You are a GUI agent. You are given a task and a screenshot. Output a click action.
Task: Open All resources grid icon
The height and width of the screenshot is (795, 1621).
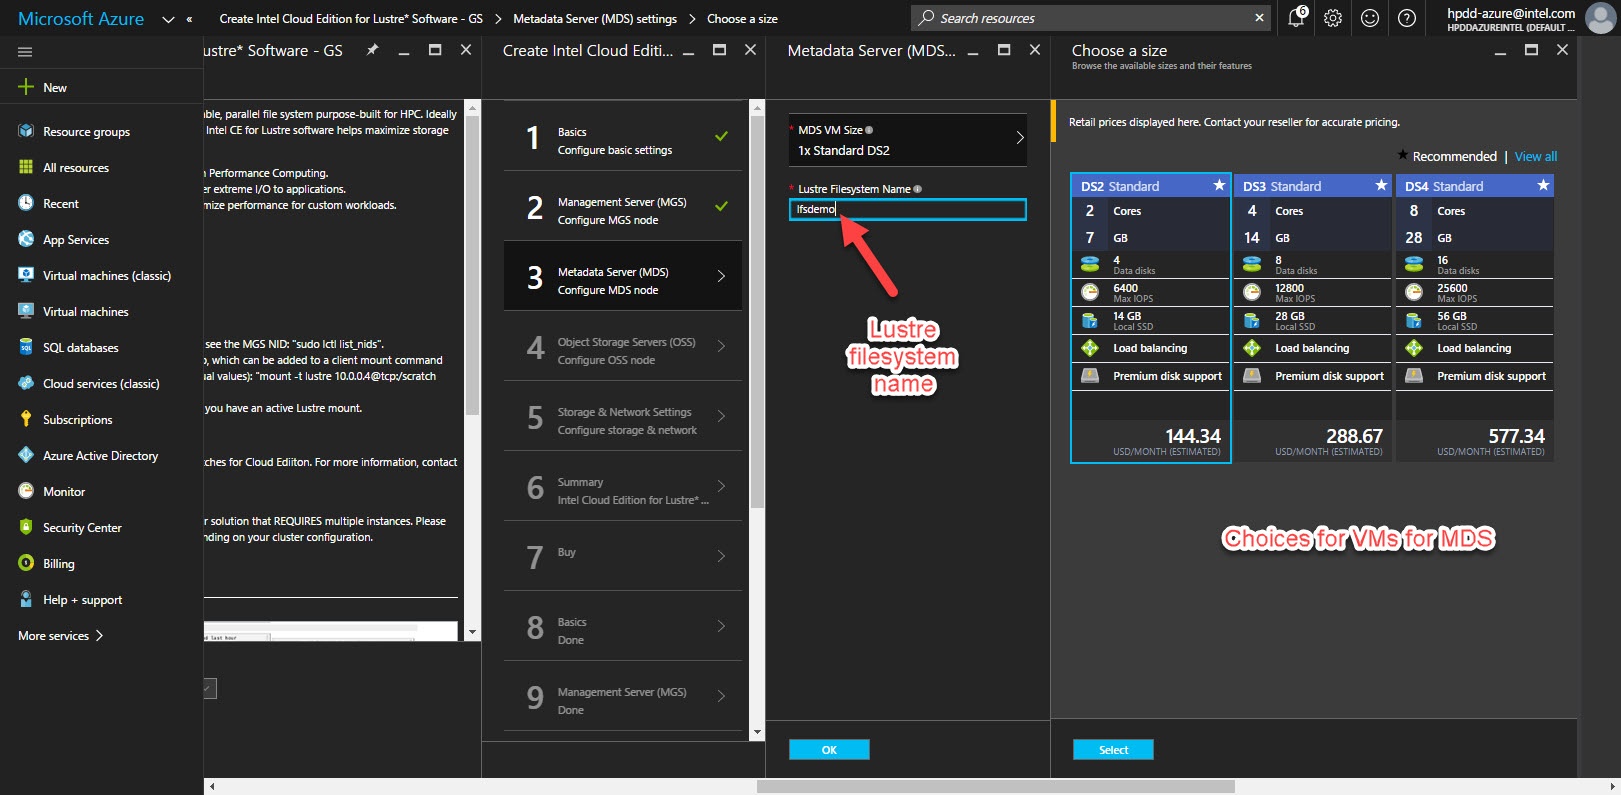pyautogui.click(x=26, y=167)
